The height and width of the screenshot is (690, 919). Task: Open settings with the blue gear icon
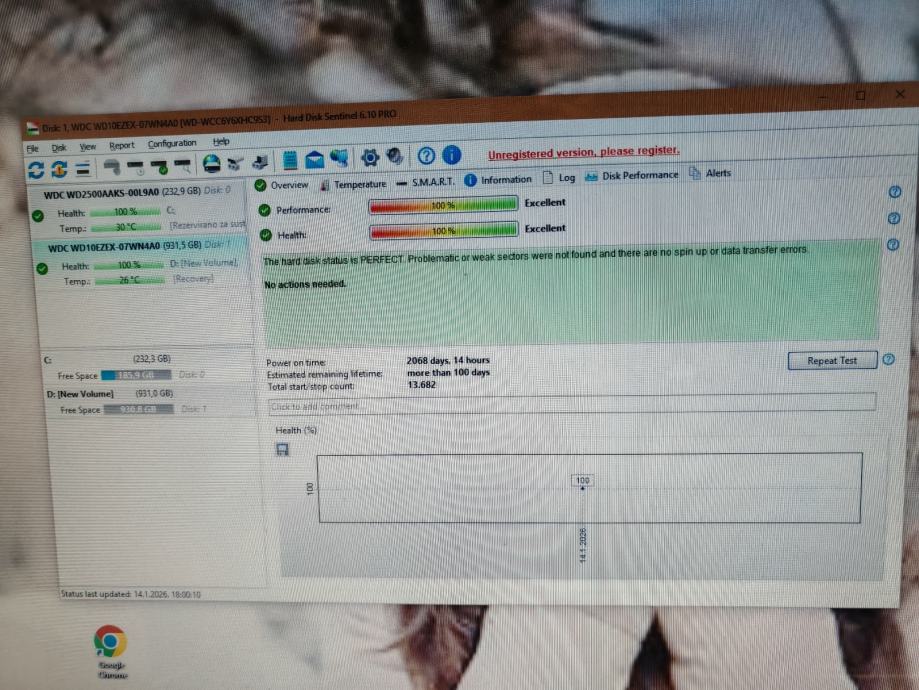point(370,157)
